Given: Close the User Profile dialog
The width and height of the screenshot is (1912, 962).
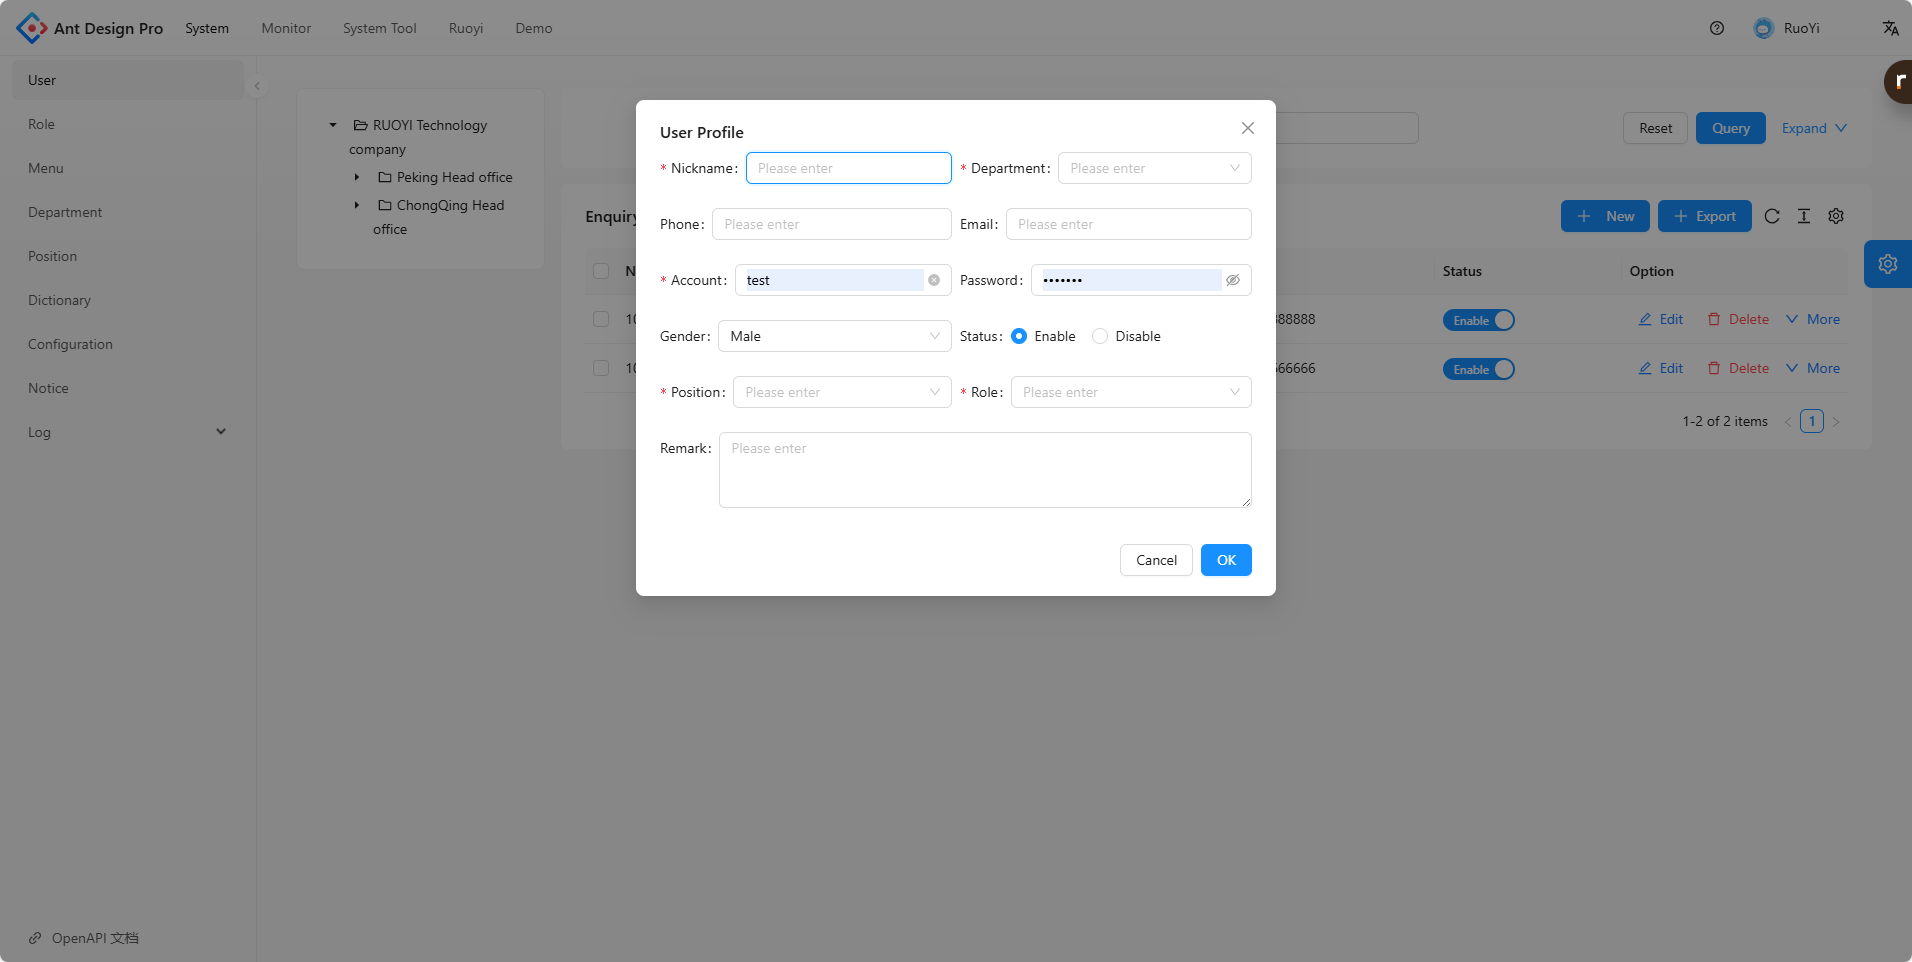Looking at the screenshot, I should point(1247,128).
